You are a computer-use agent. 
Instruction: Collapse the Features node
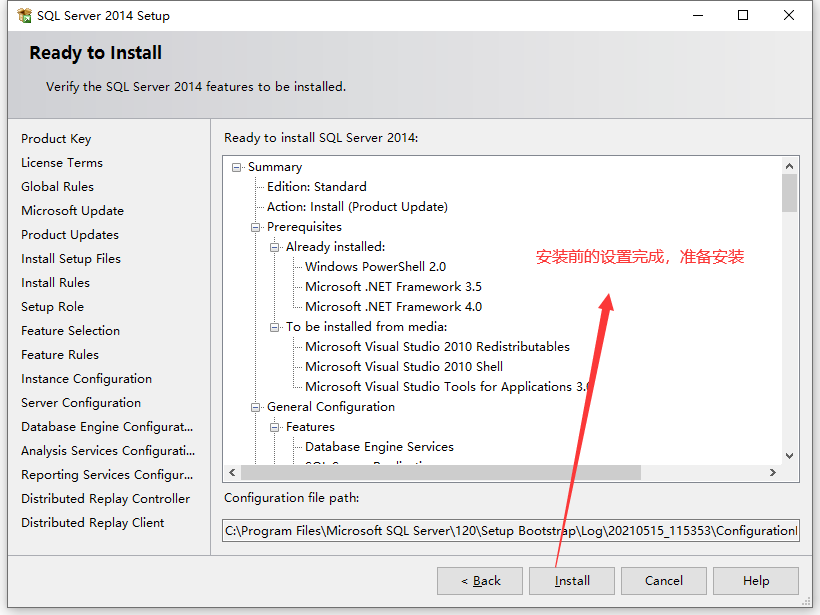pos(275,427)
